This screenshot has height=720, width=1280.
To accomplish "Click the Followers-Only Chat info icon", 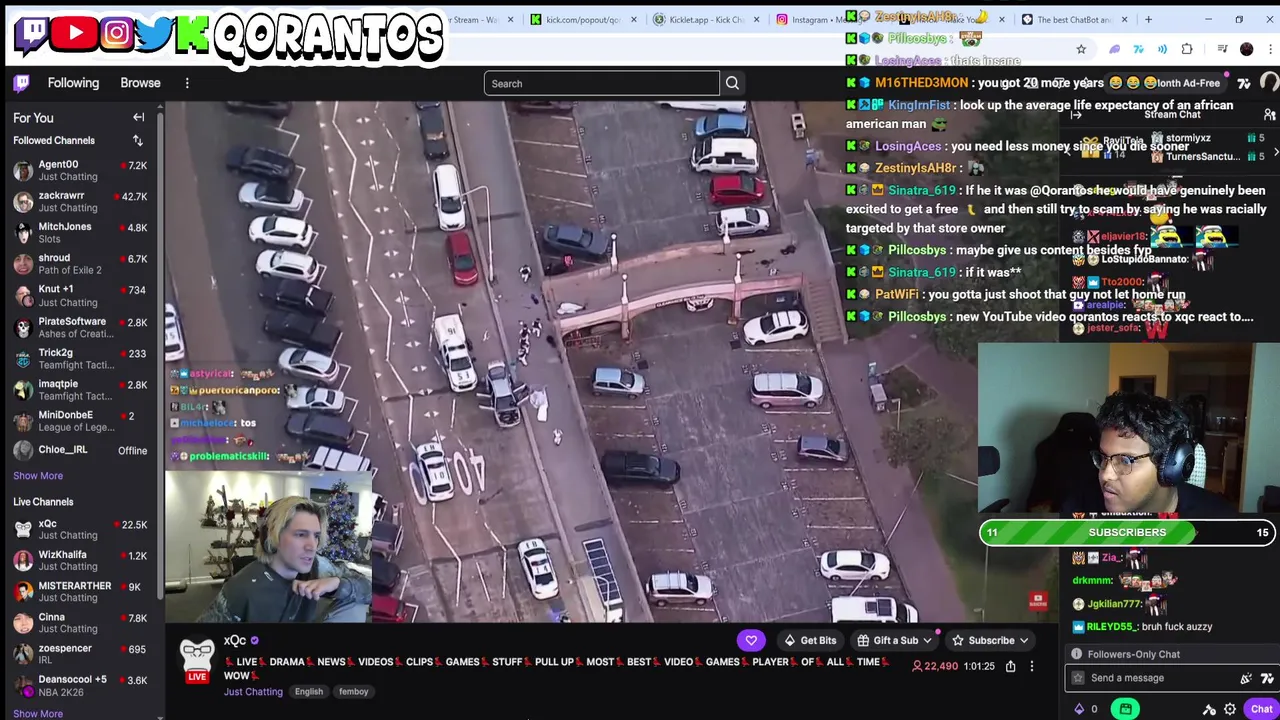I will (x=1077, y=654).
